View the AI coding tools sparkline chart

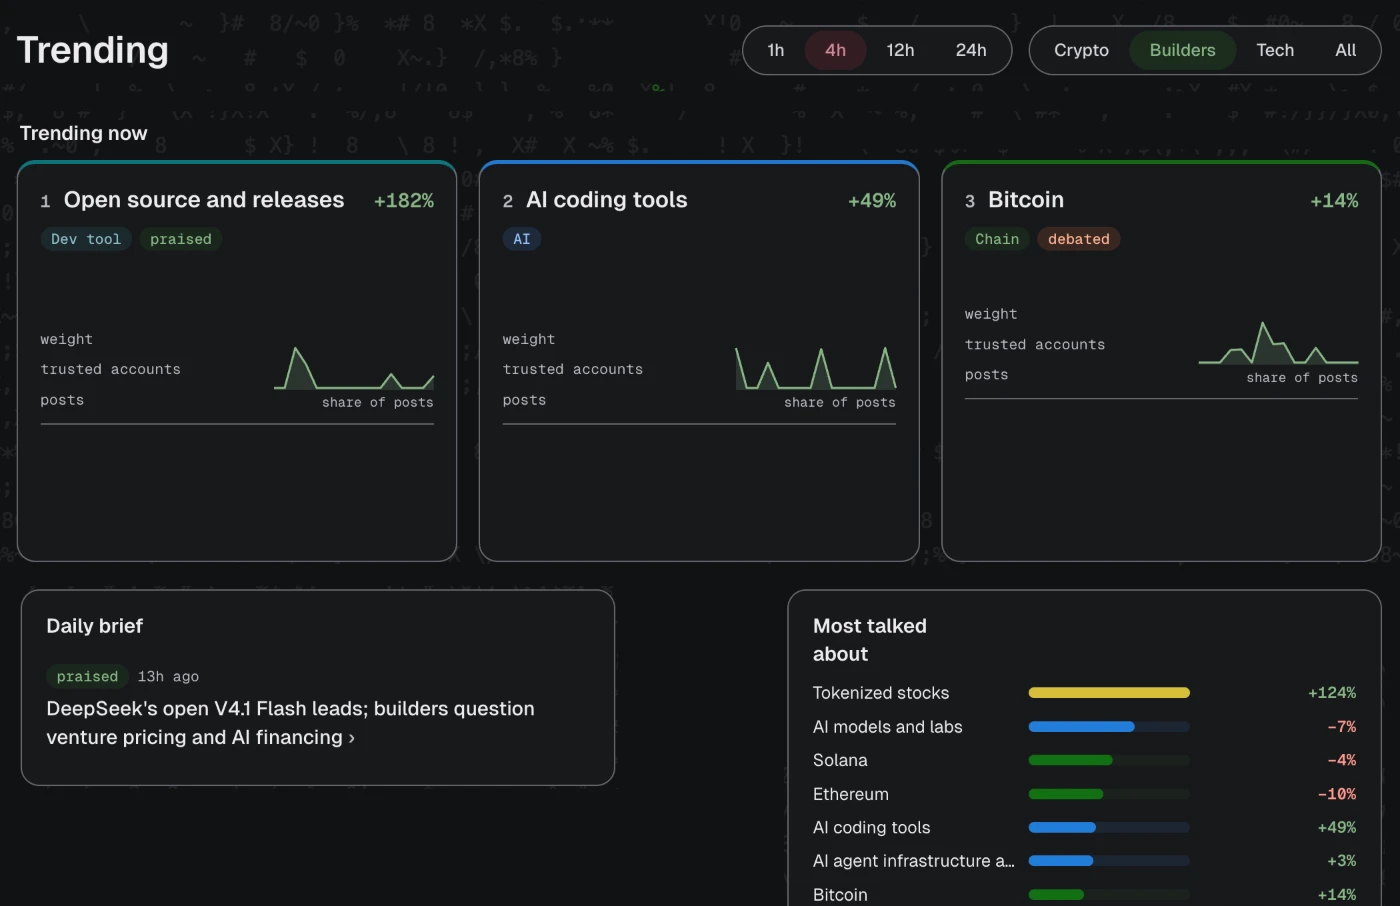coord(816,368)
